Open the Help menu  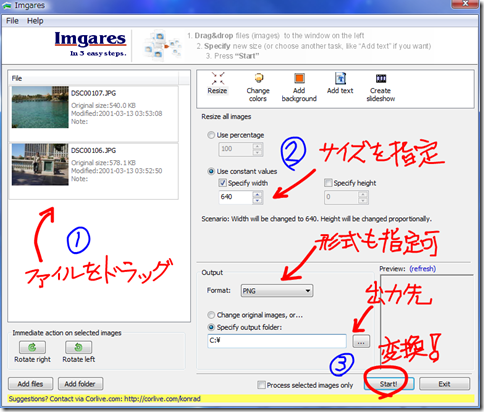pyautogui.click(x=35, y=21)
